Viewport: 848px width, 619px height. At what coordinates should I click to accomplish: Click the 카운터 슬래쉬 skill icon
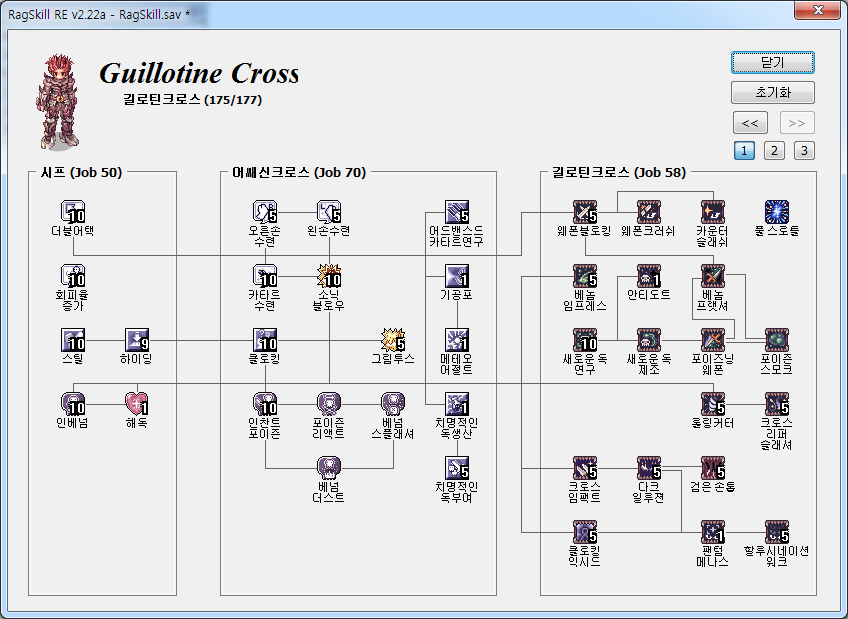[713, 212]
